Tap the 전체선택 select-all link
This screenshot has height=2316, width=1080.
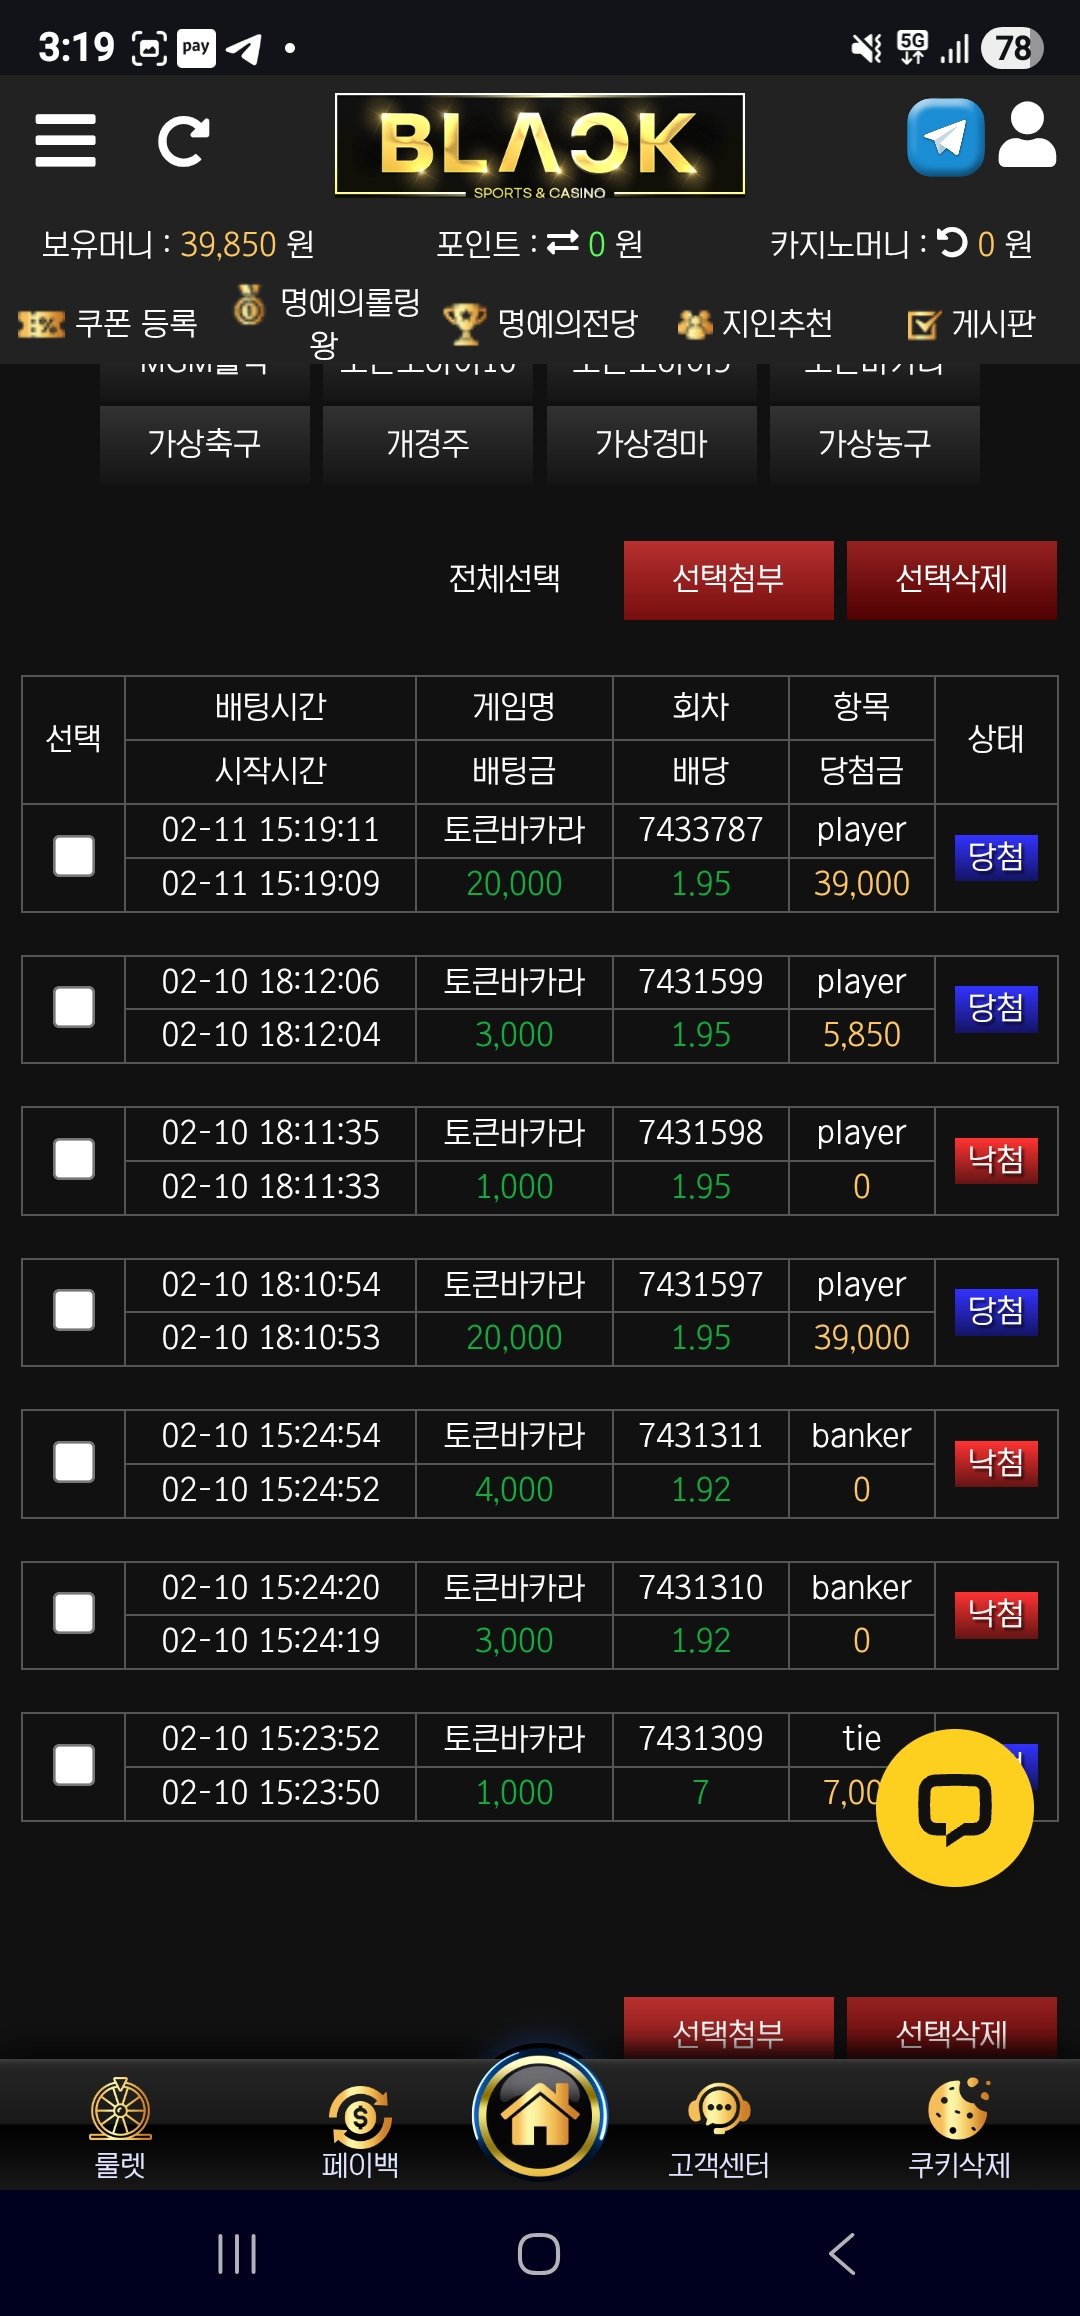point(504,578)
